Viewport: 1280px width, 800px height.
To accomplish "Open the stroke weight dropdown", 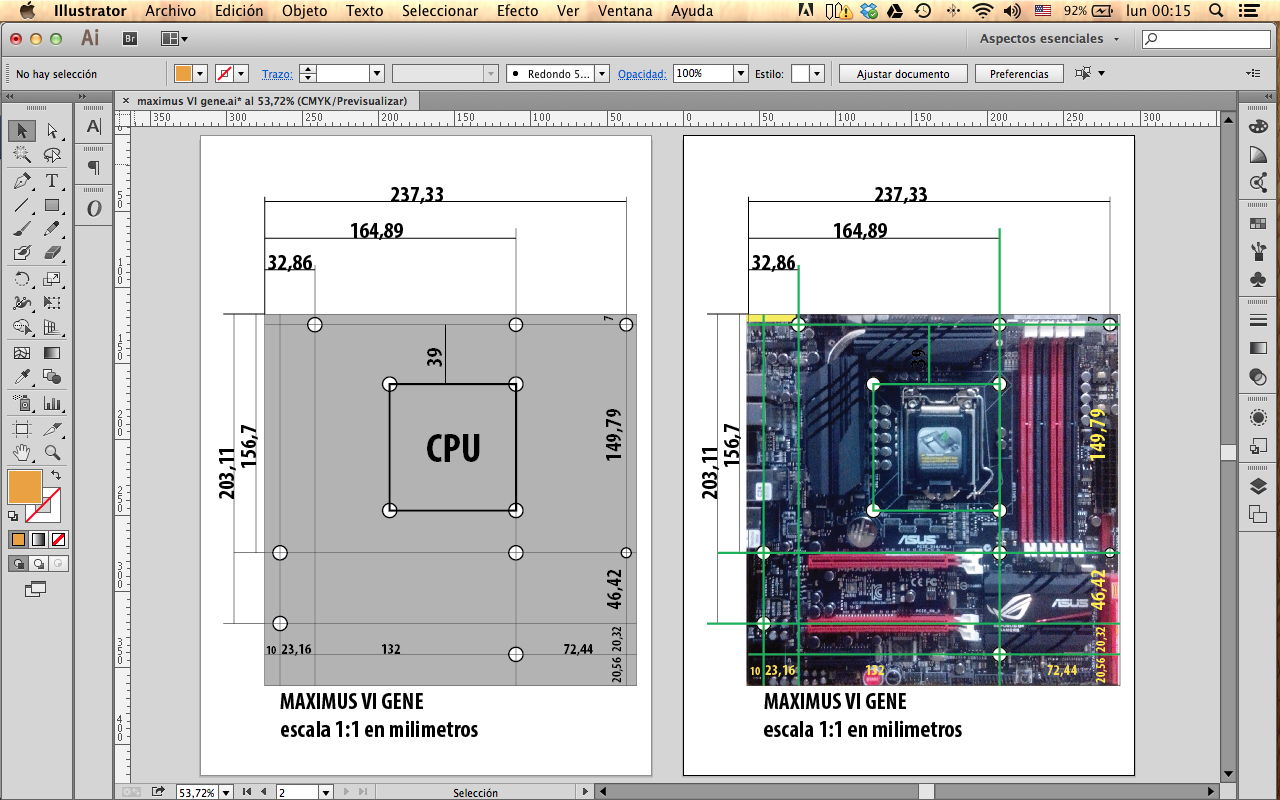I will tap(377, 74).
